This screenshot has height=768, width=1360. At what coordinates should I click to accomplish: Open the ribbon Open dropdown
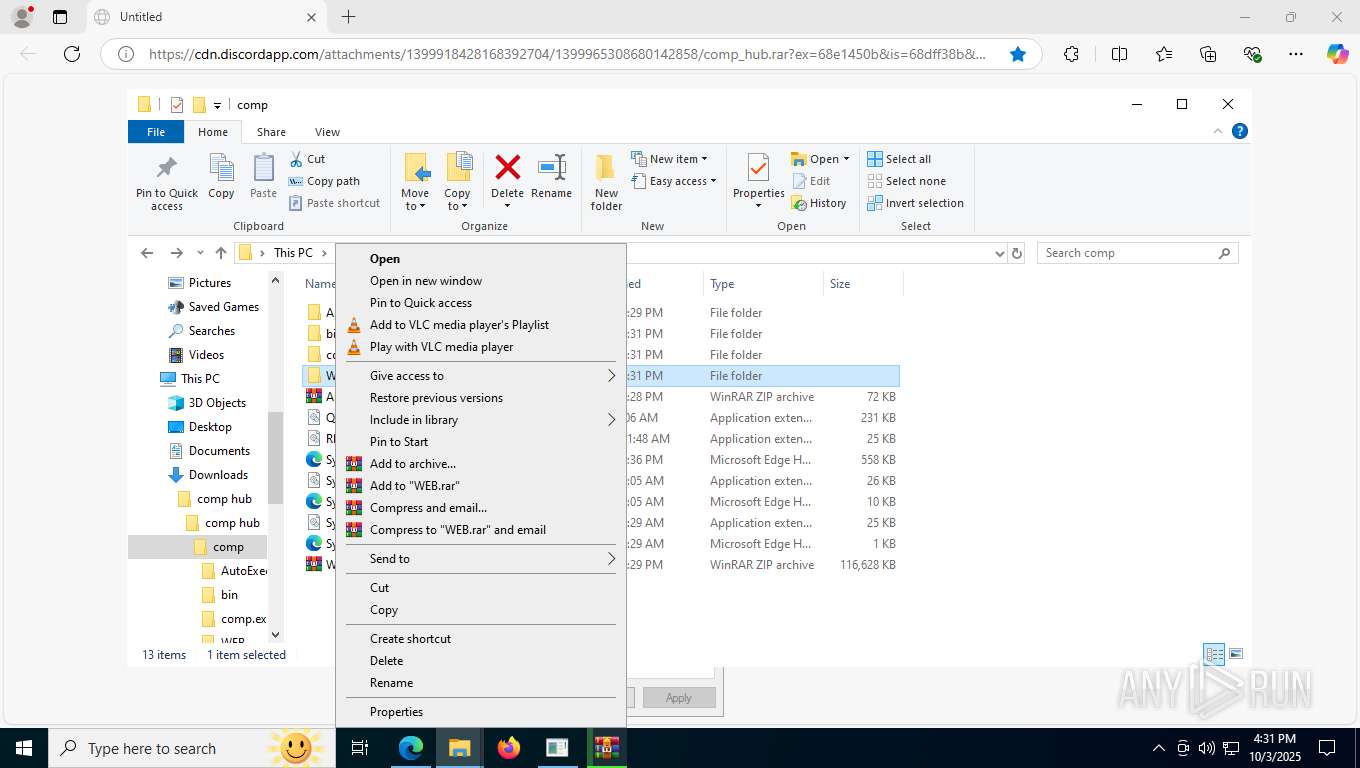click(x=820, y=159)
